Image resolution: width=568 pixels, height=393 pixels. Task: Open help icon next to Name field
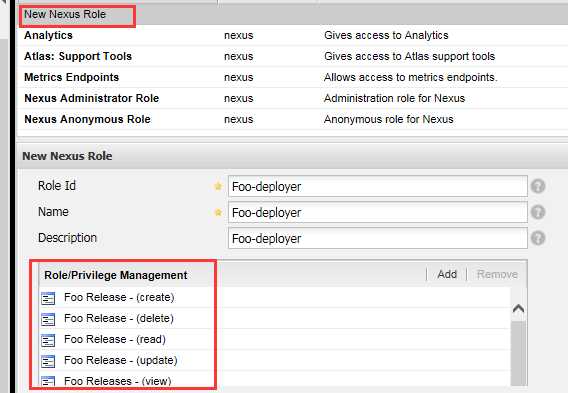pyautogui.click(x=538, y=212)
